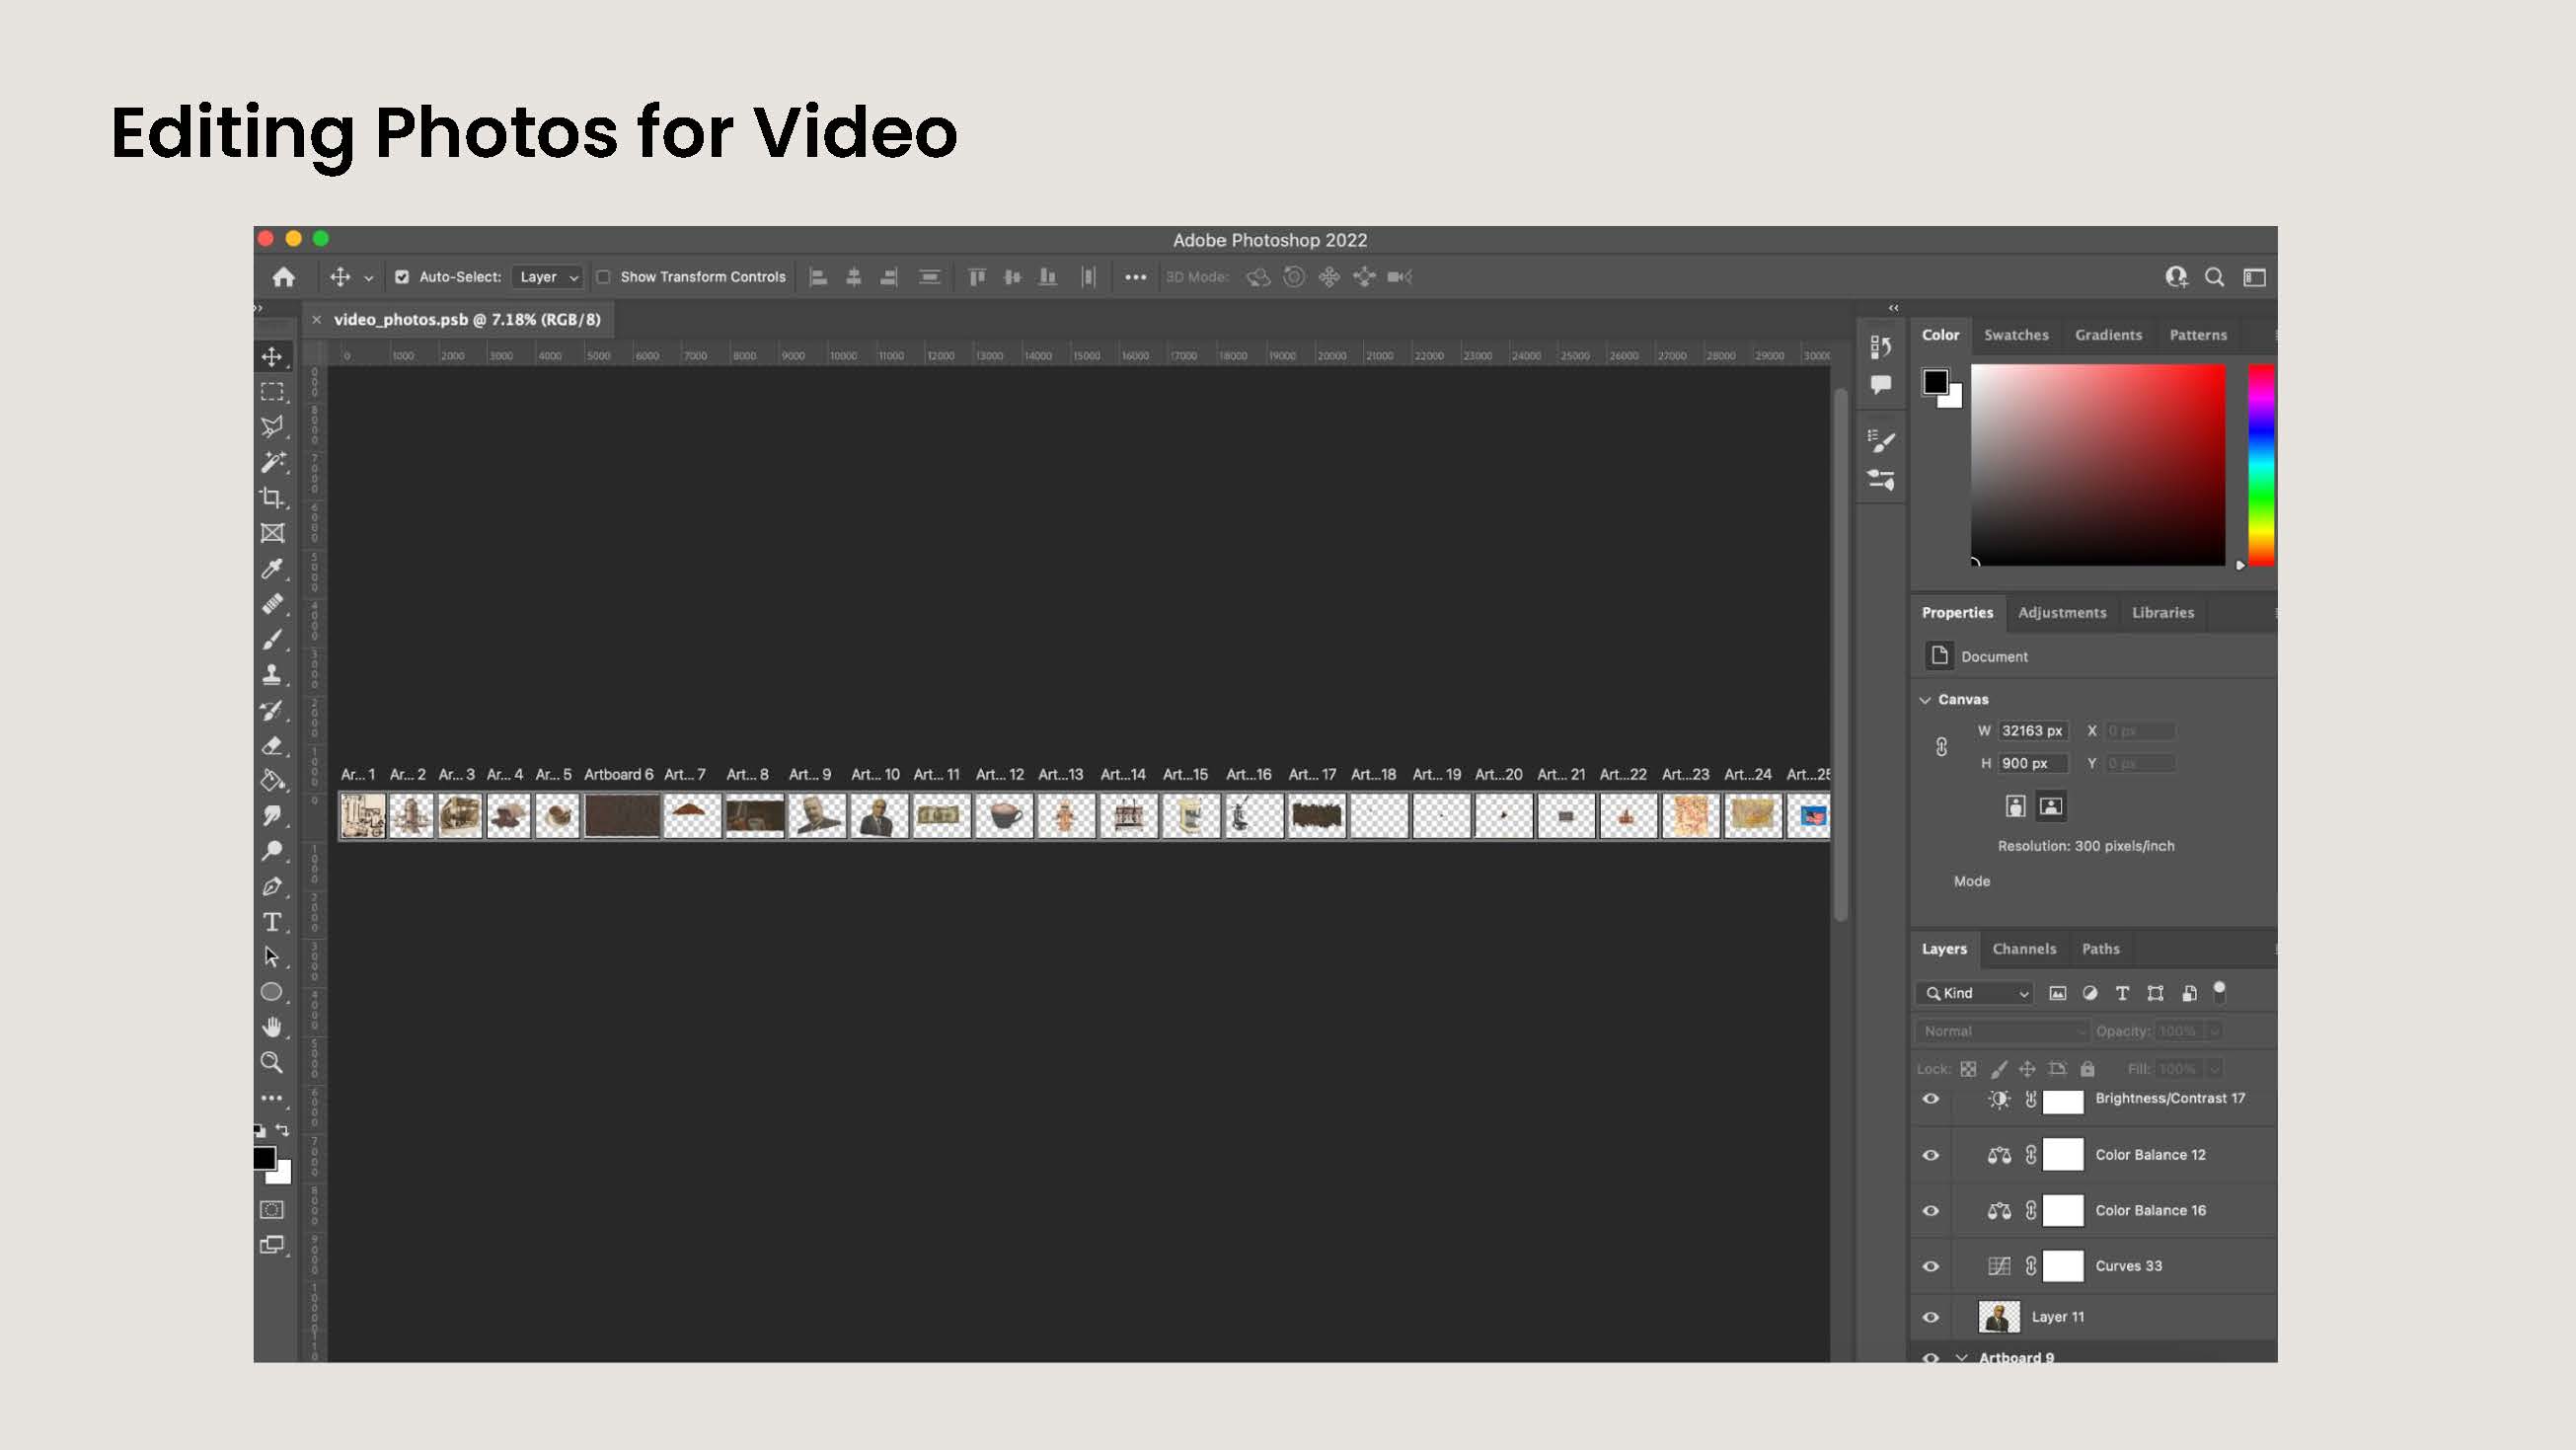Open the Paths tab
This screenshot has height=1450, width=2576.
point(2100,949)
